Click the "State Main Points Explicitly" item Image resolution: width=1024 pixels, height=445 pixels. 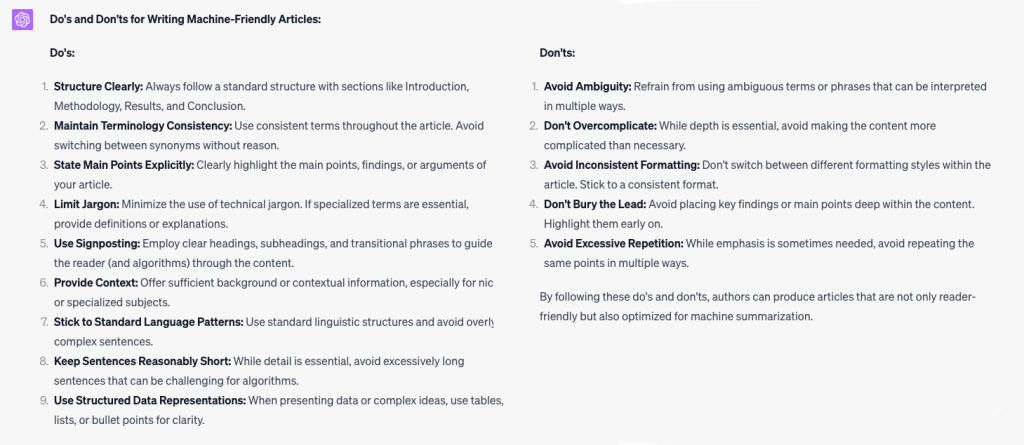124,164
